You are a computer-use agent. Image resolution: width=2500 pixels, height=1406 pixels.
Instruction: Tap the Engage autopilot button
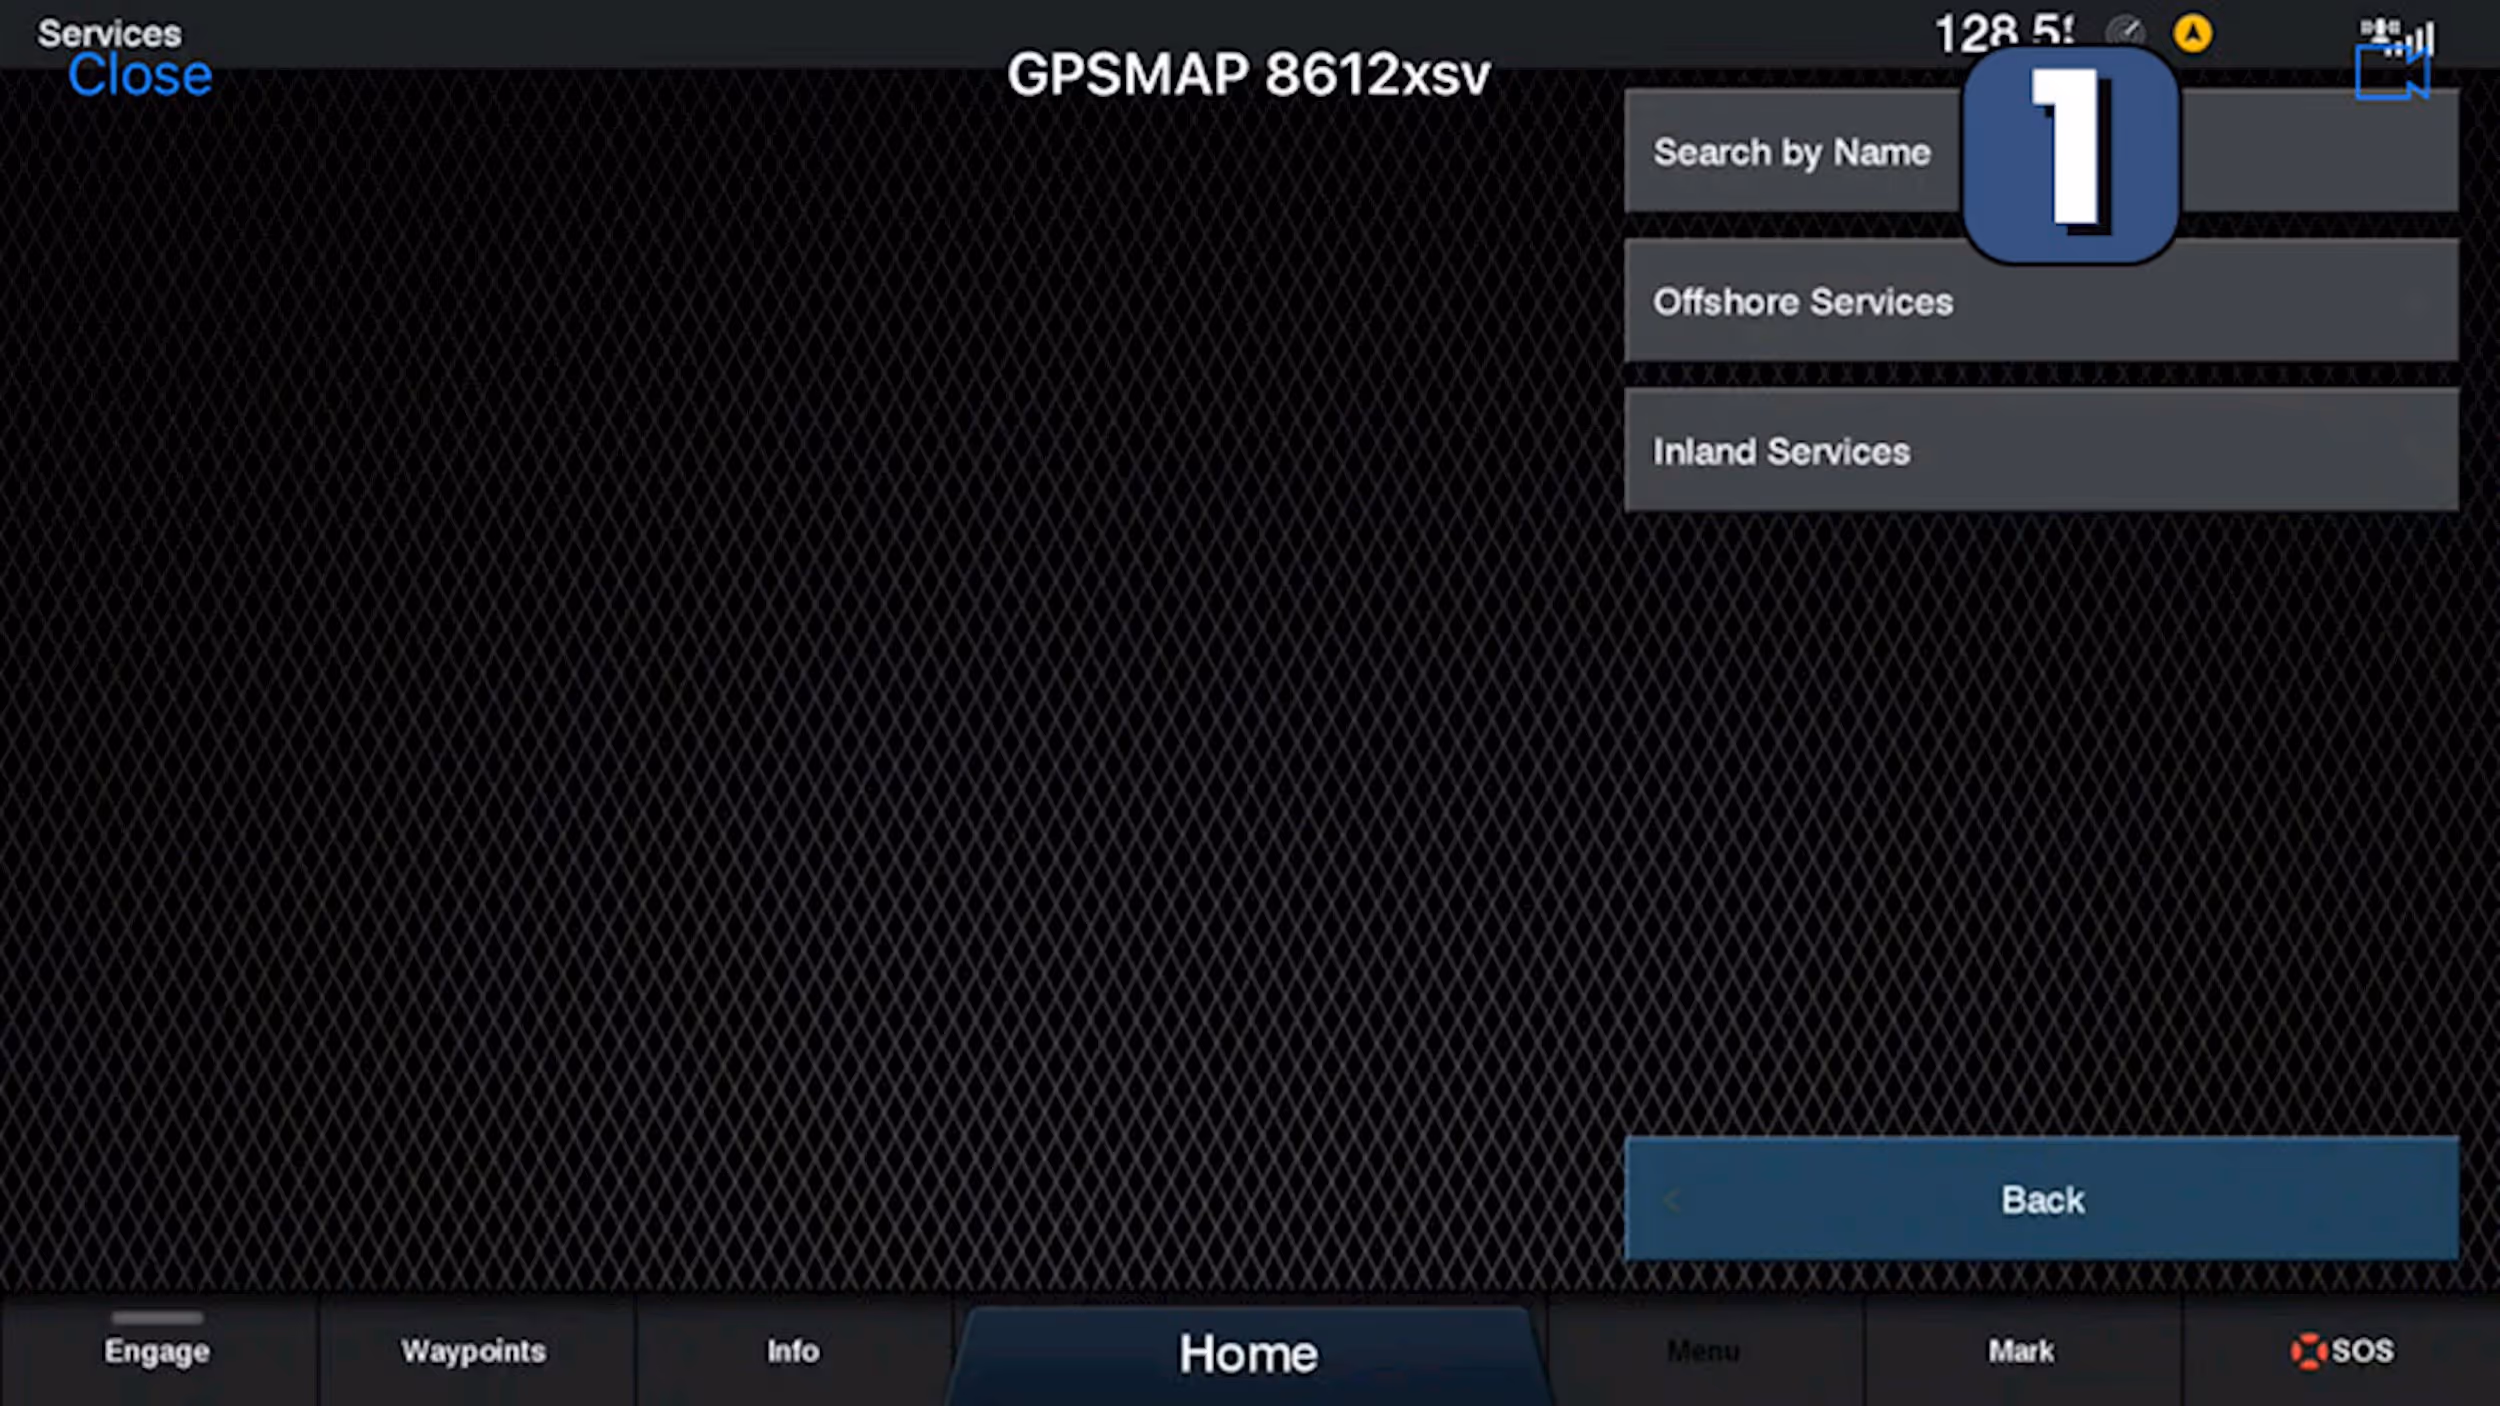(x=157, y=1351)
